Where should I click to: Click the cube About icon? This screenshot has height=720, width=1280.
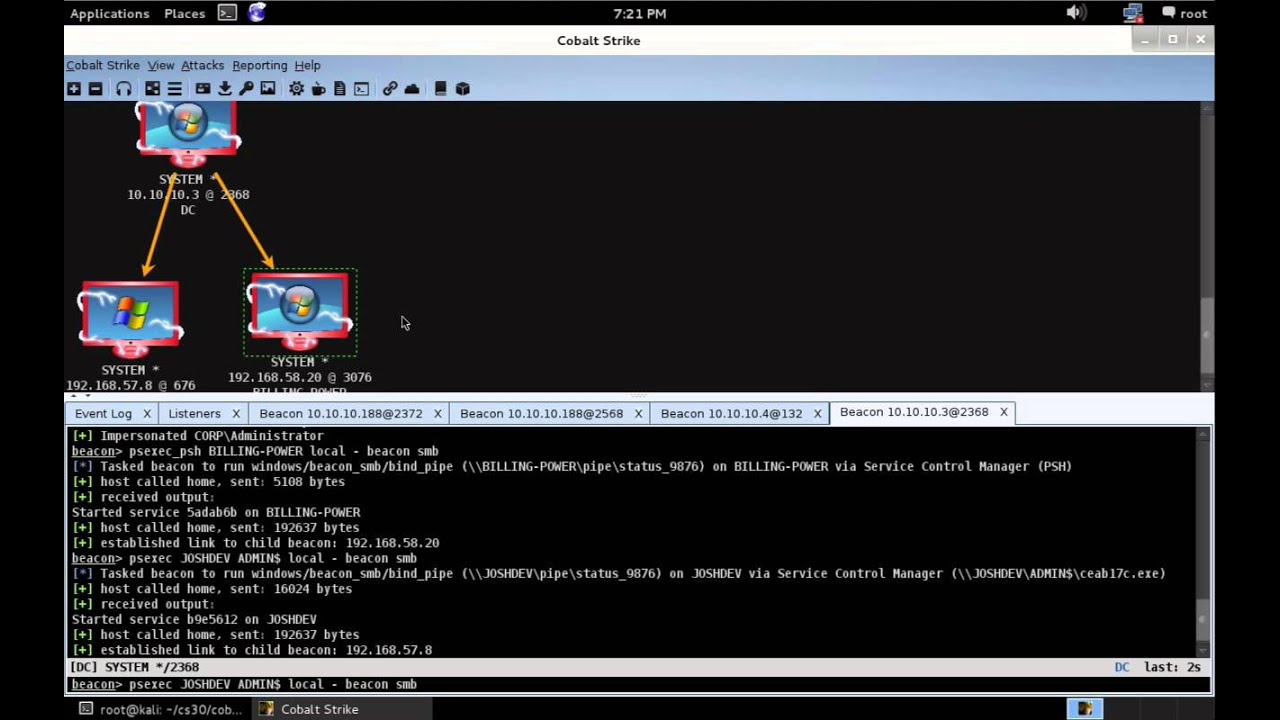463,89
